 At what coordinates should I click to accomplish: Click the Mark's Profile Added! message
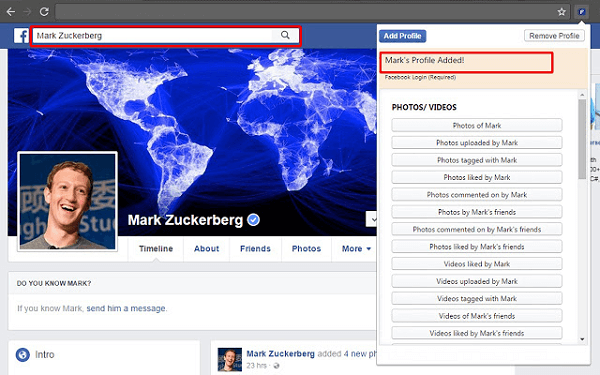tap(424, 60)
